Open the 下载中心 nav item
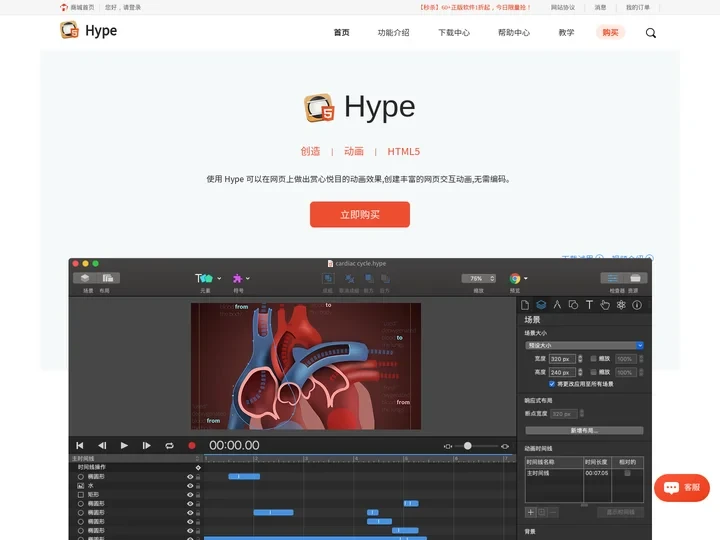Image resolution: width=720 pixels, height=540 pixels. (454, 33)
